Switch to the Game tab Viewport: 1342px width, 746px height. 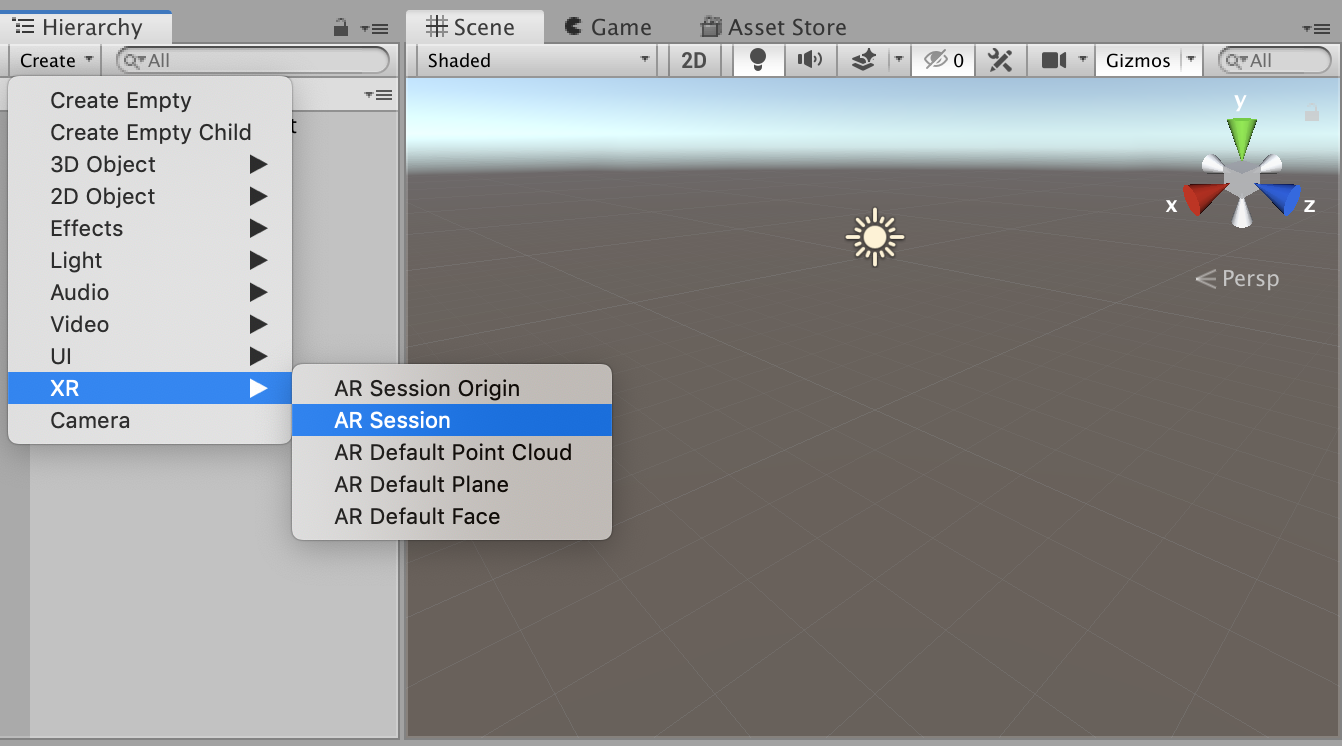tap(608, 27)
